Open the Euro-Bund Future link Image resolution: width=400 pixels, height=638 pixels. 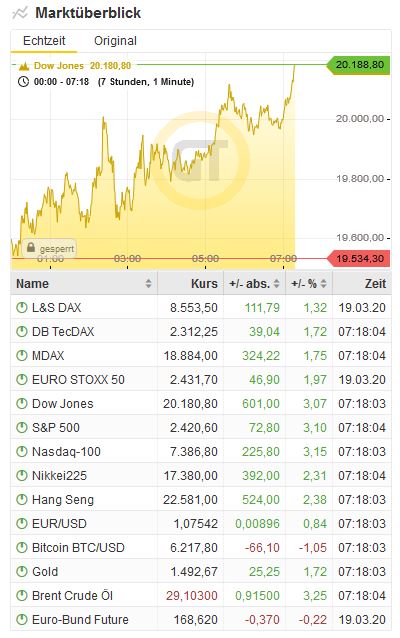click(80, 620)
